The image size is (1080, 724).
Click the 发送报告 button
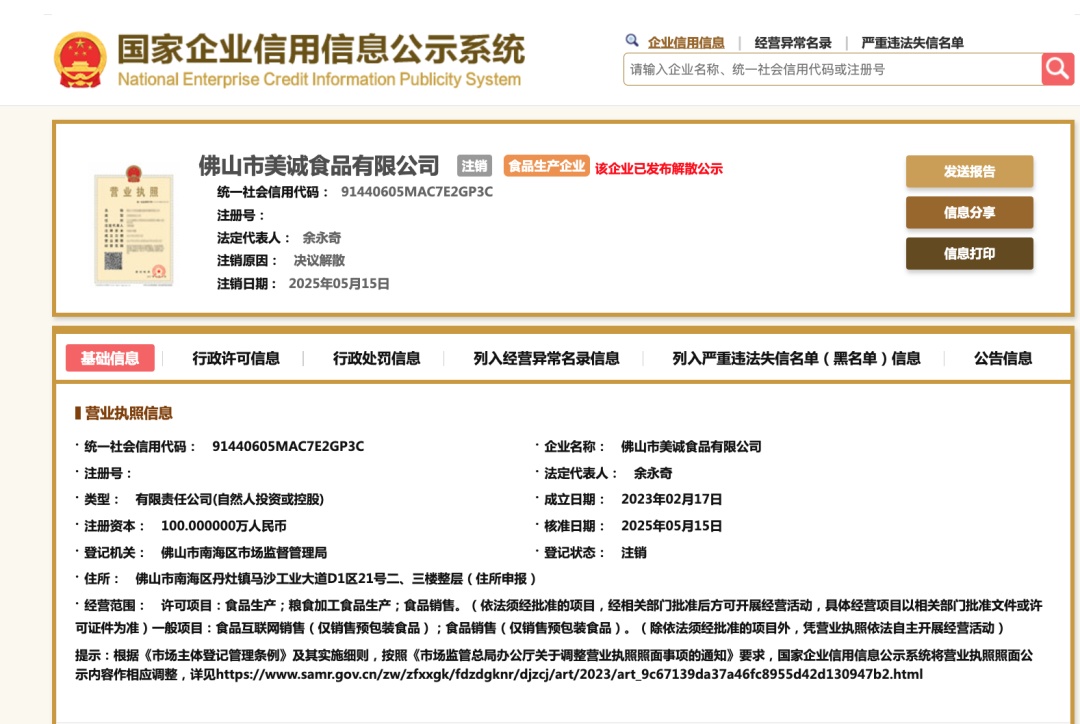tap(969, 171)
